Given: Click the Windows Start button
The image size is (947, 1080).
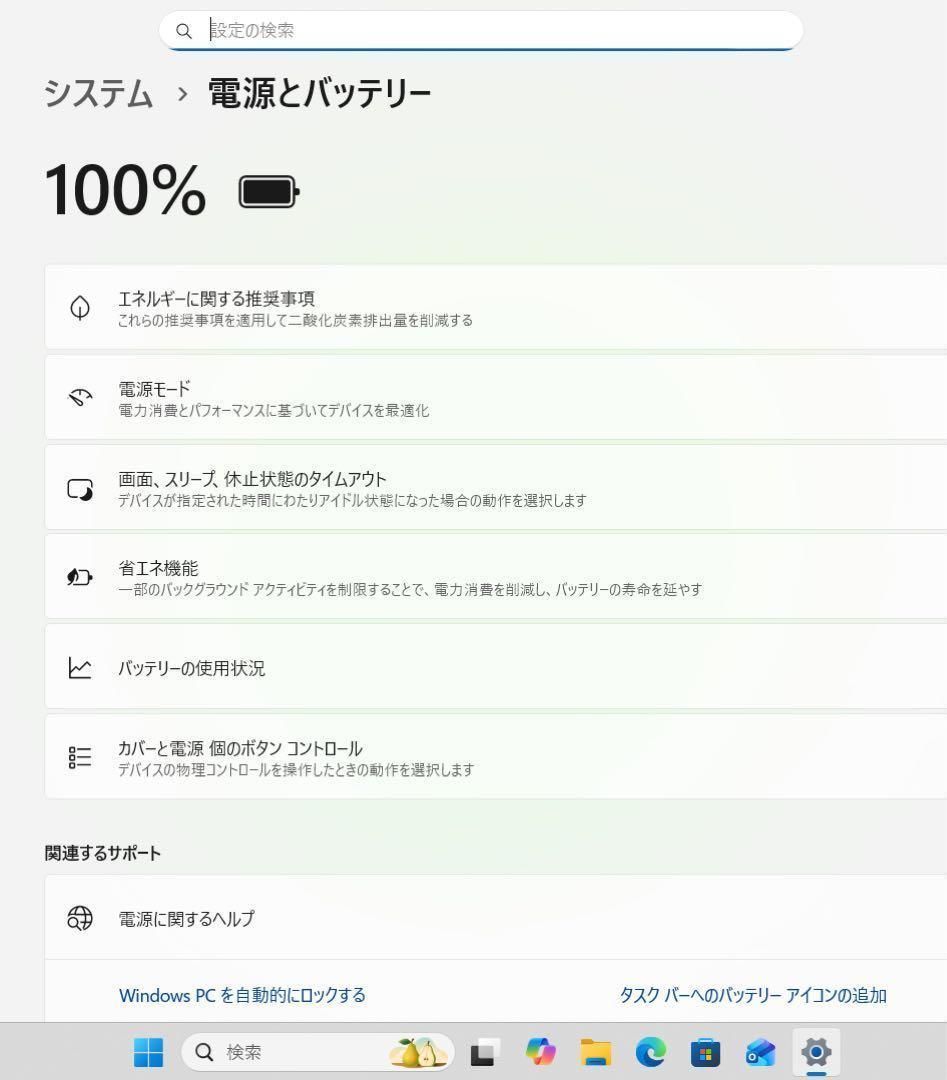Looking at the screenshot, I should point(149,1052).
